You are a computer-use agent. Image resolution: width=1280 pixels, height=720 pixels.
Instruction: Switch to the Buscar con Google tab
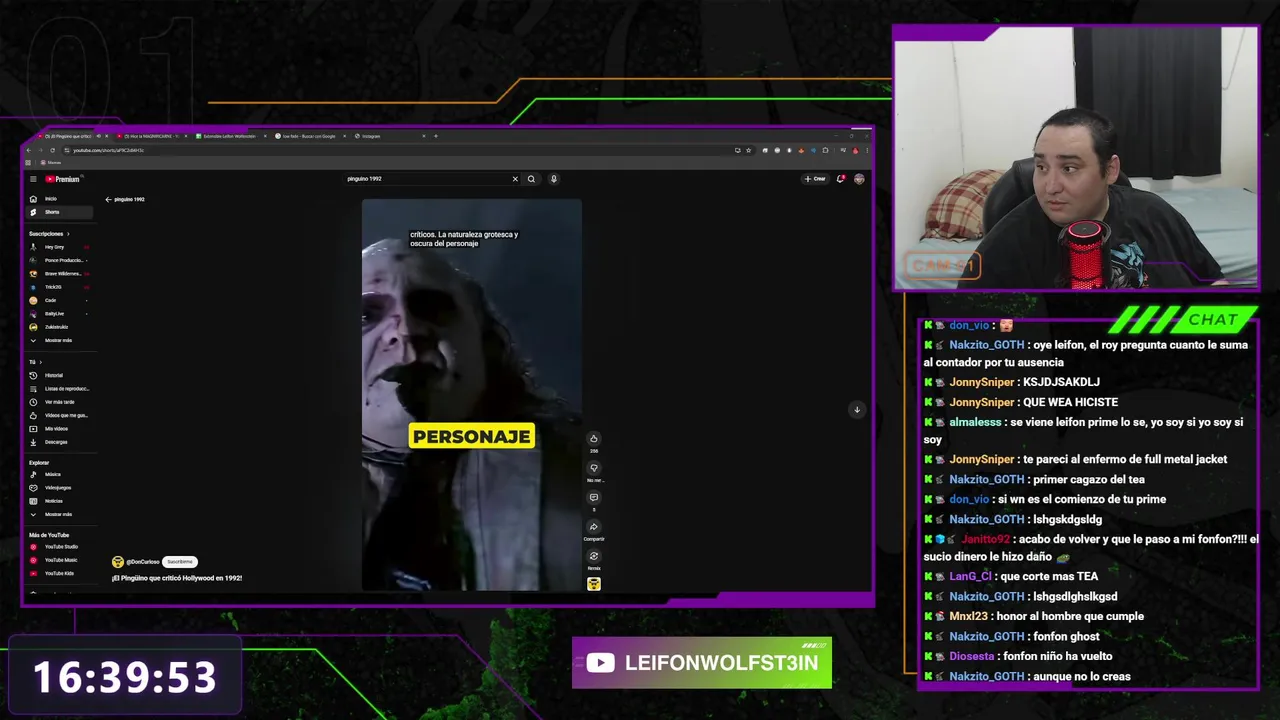[309, 136]
